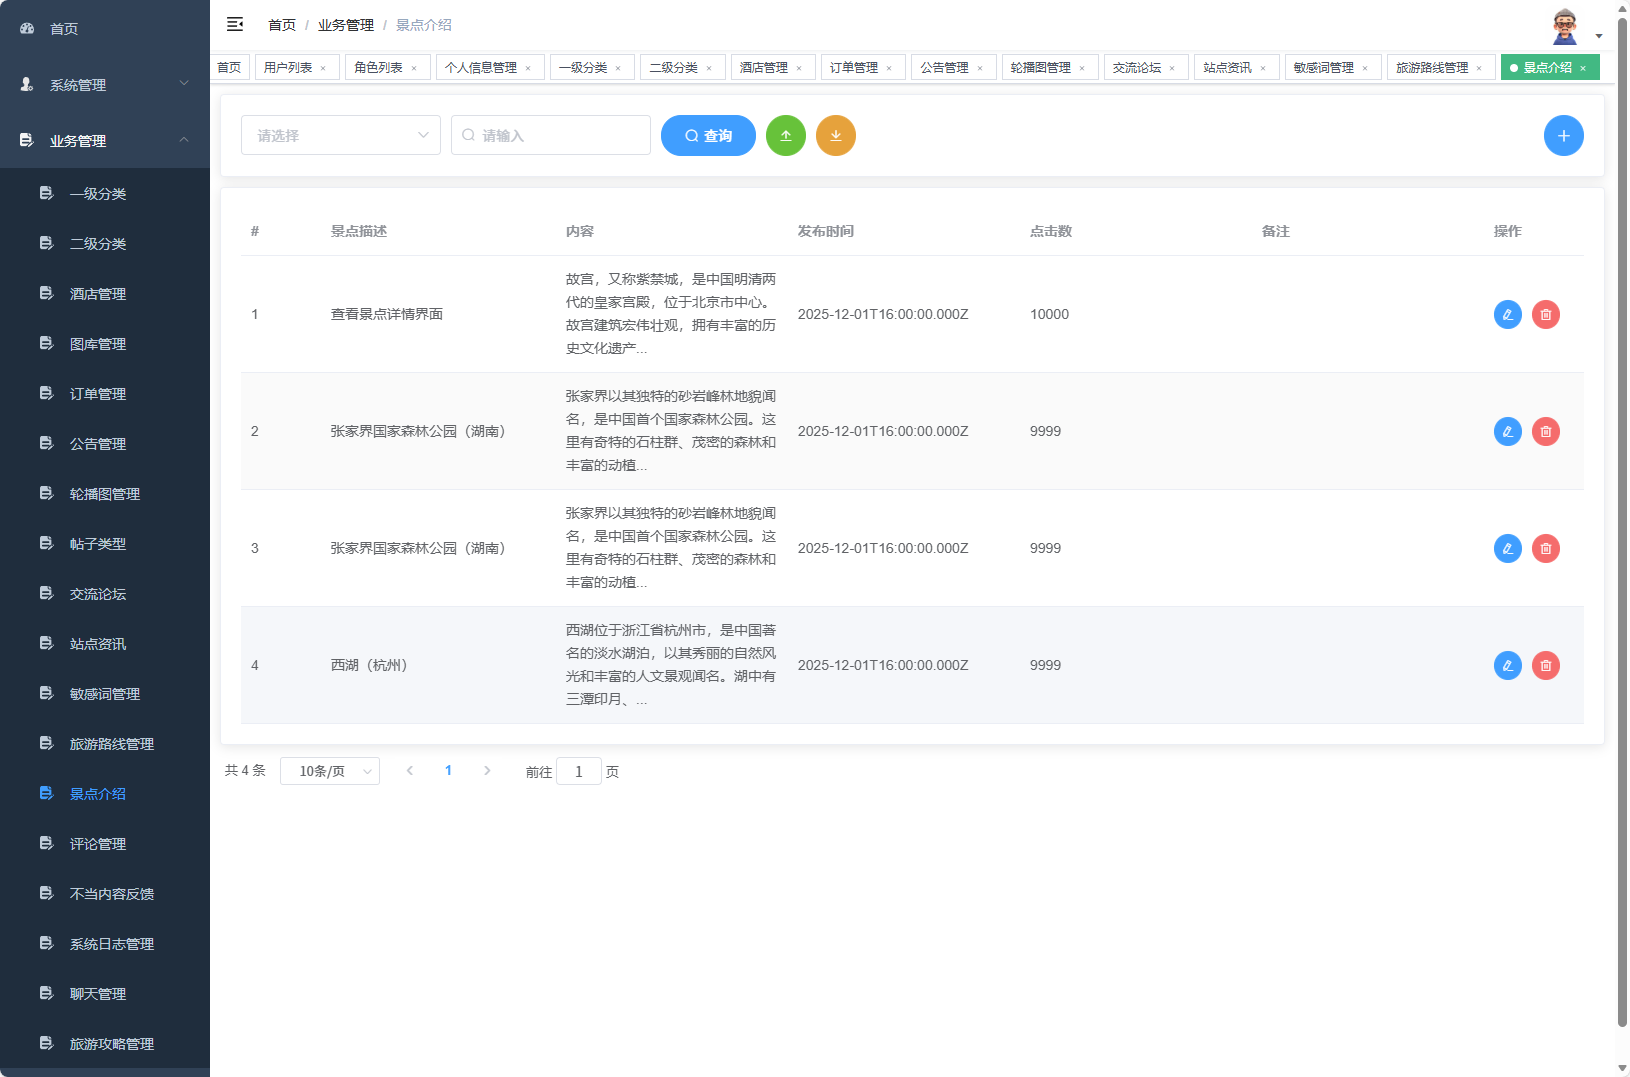The width and height of the screenshot is (1630, 1077).
Task: Click the blue plus icon to add a record
Action: click(x=1563, y=135)
